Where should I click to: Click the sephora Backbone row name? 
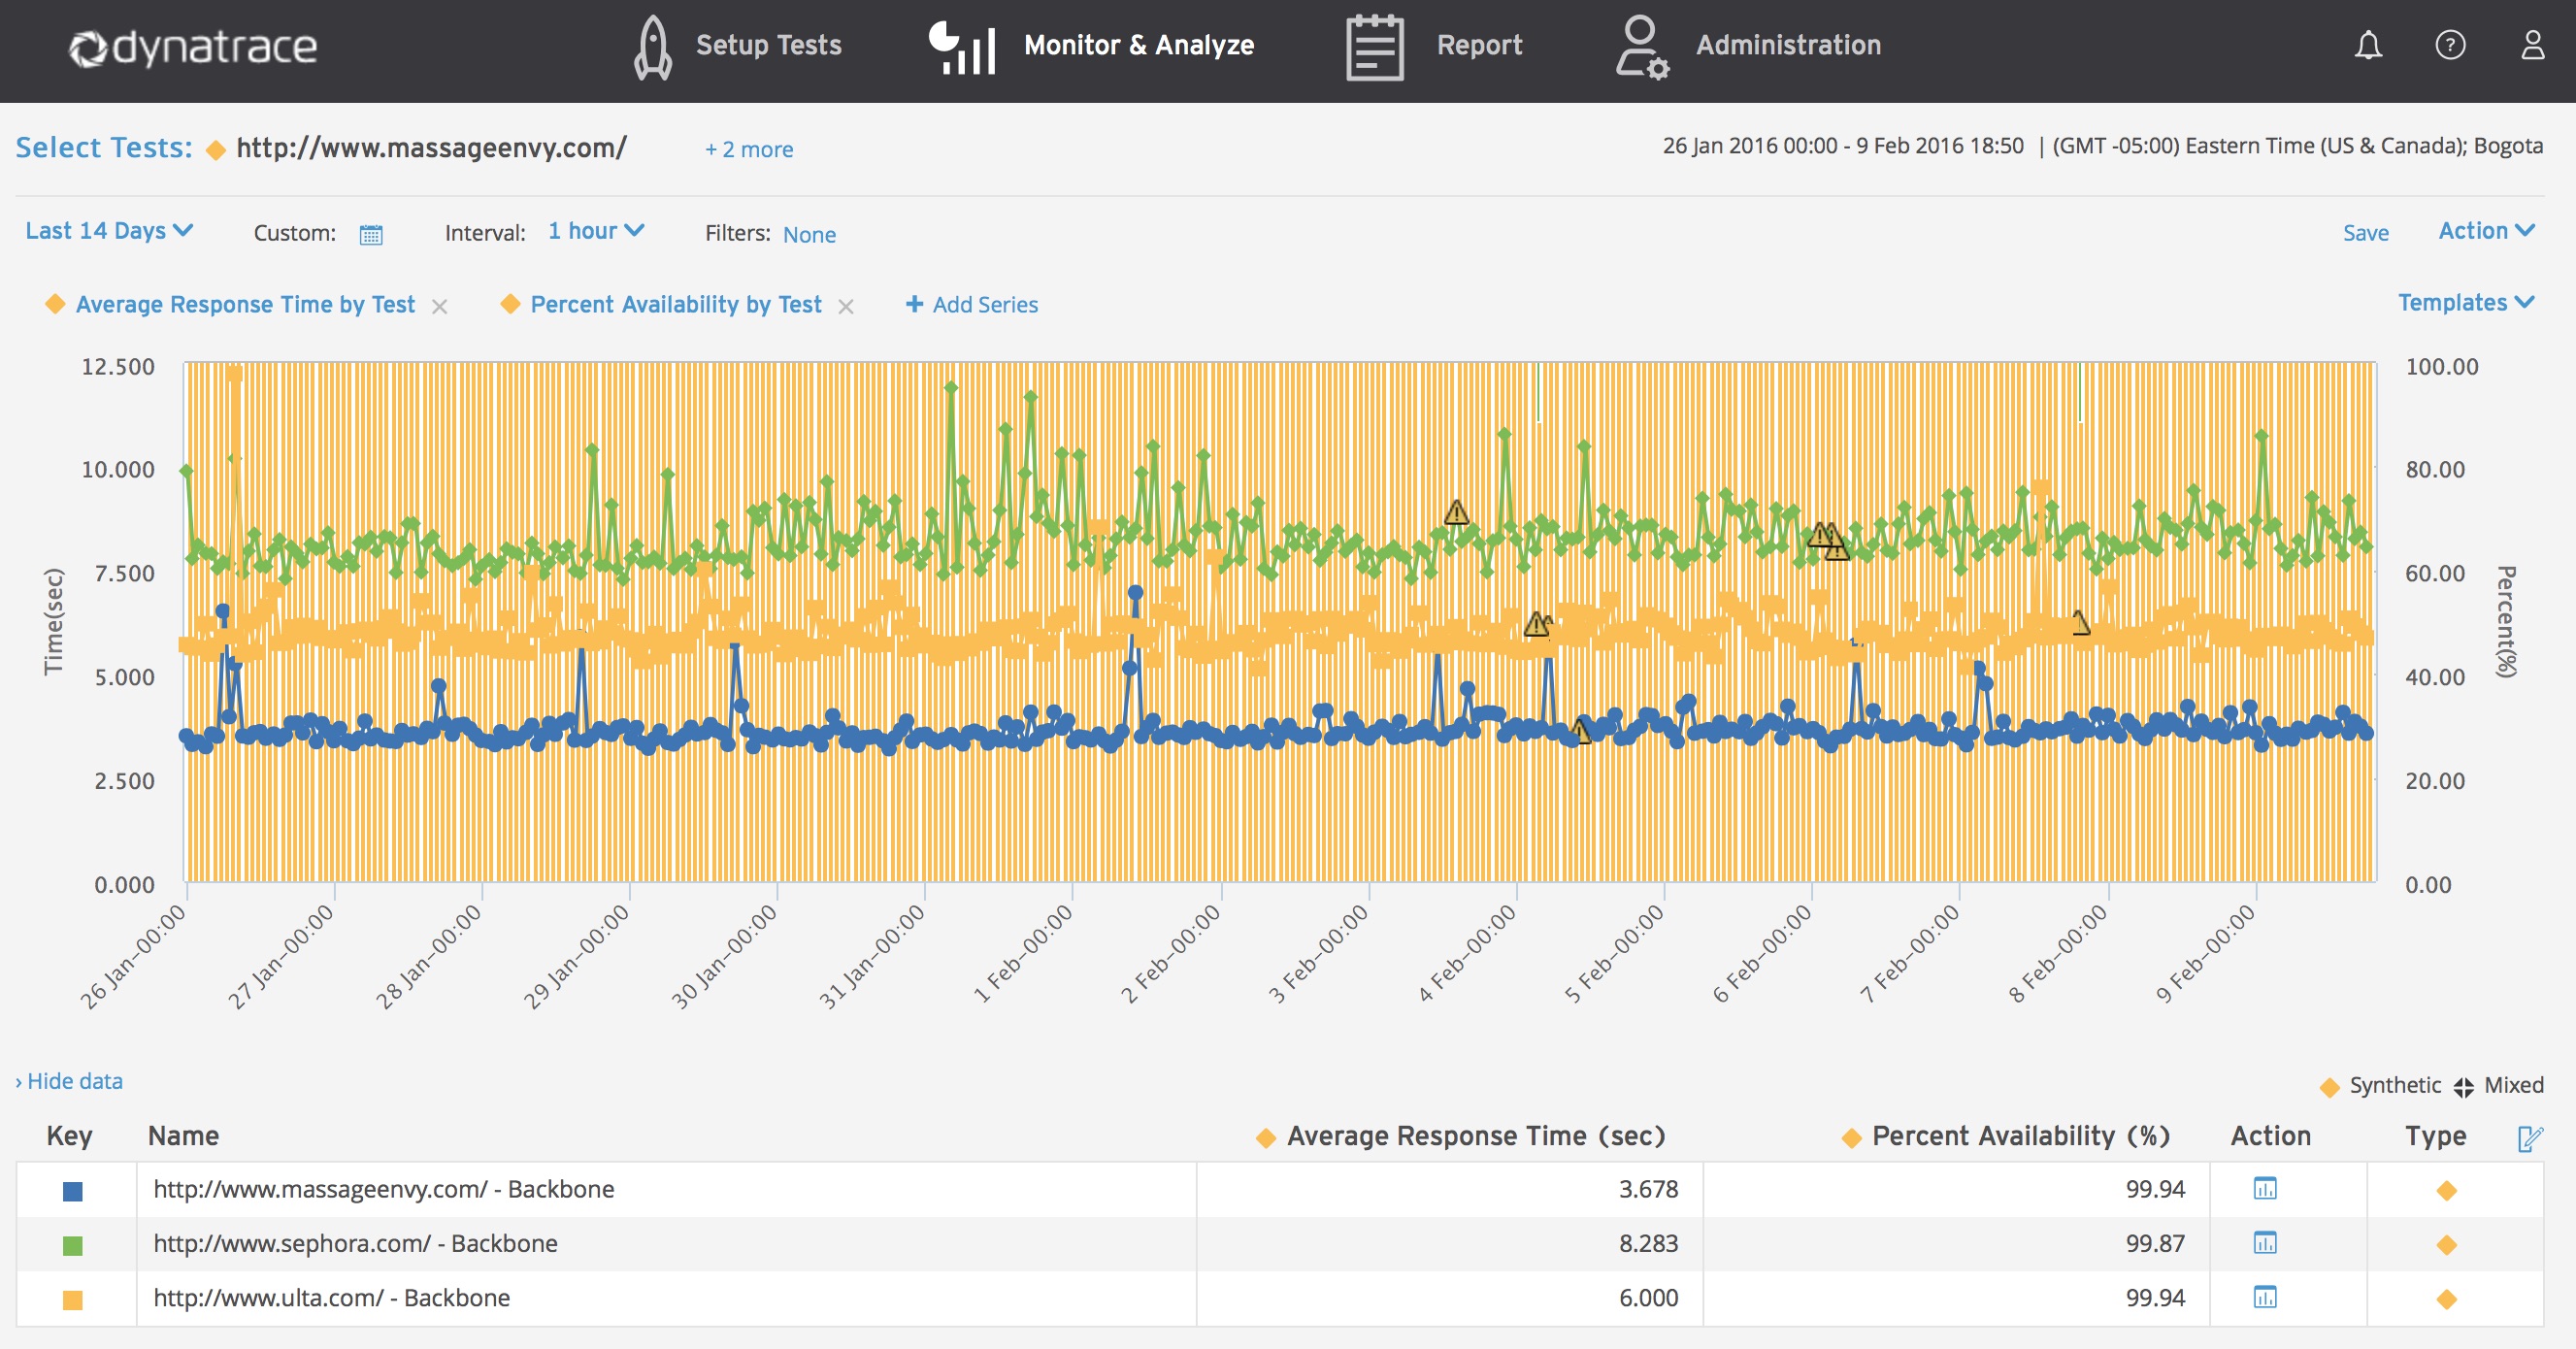(x=355, y=1243)
